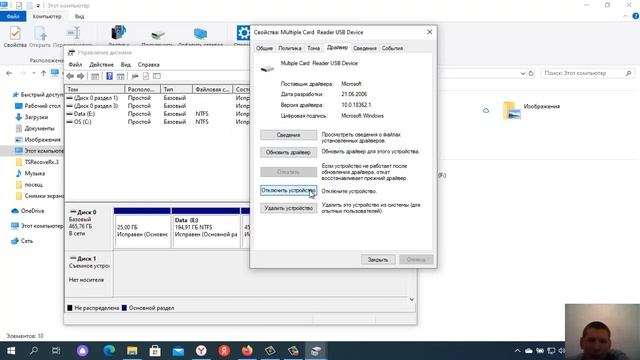This screenshot has height=360, width=640.
Task: Go forward in Disk Management toolbar
Action: [80, 76]
